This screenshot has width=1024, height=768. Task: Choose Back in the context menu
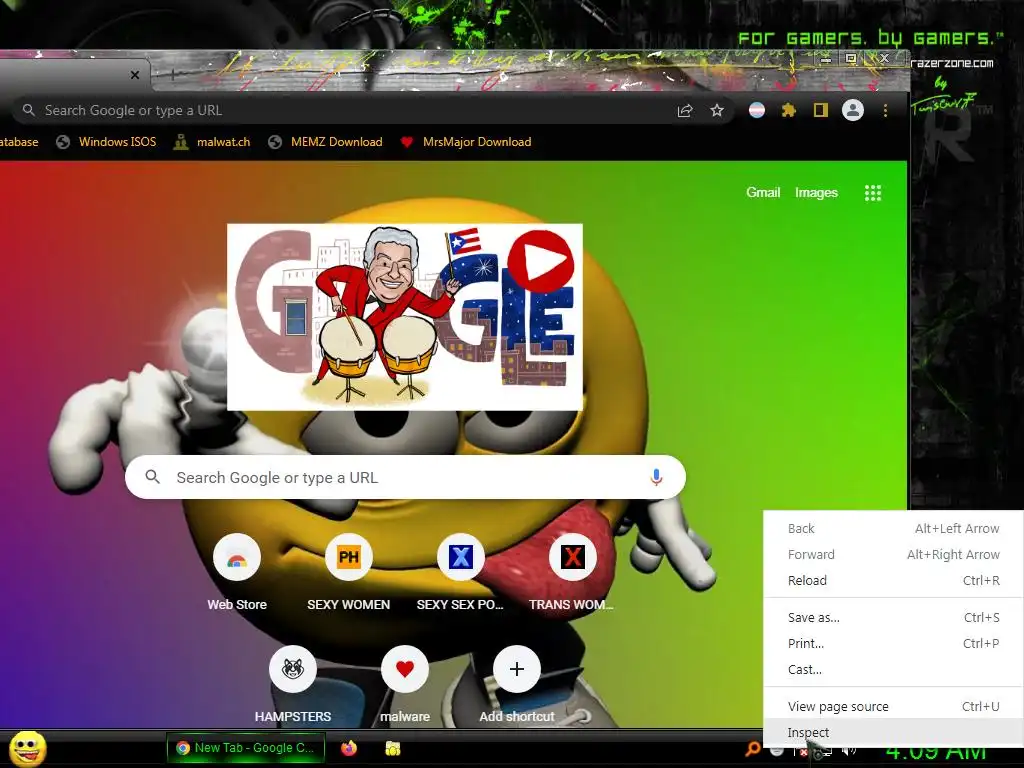(893, 528)
